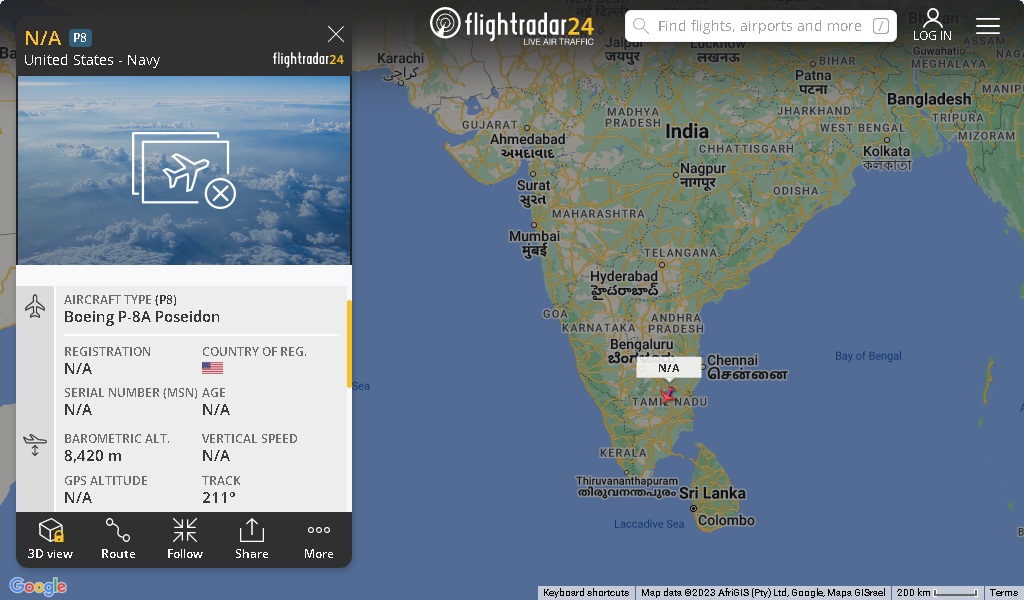The image size is (1024, 600).
Task: Click the LOG IN user icon
Action: click(932, 25)
